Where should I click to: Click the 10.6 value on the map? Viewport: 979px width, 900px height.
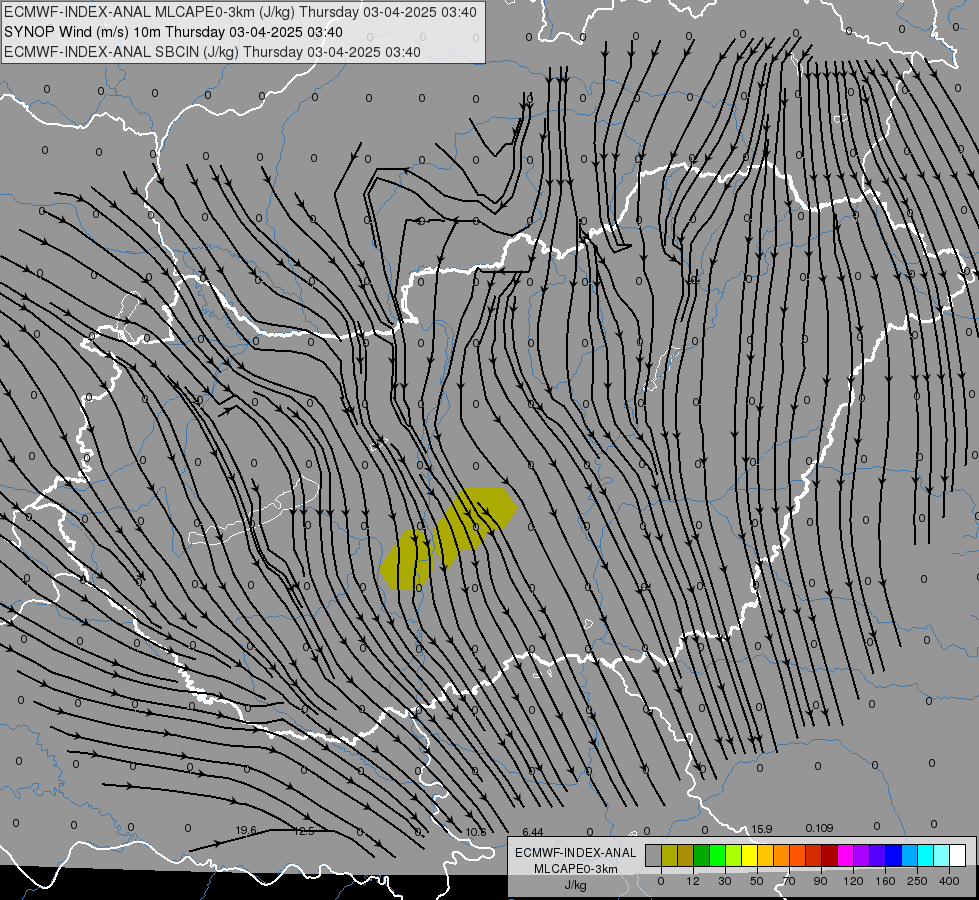476,832
